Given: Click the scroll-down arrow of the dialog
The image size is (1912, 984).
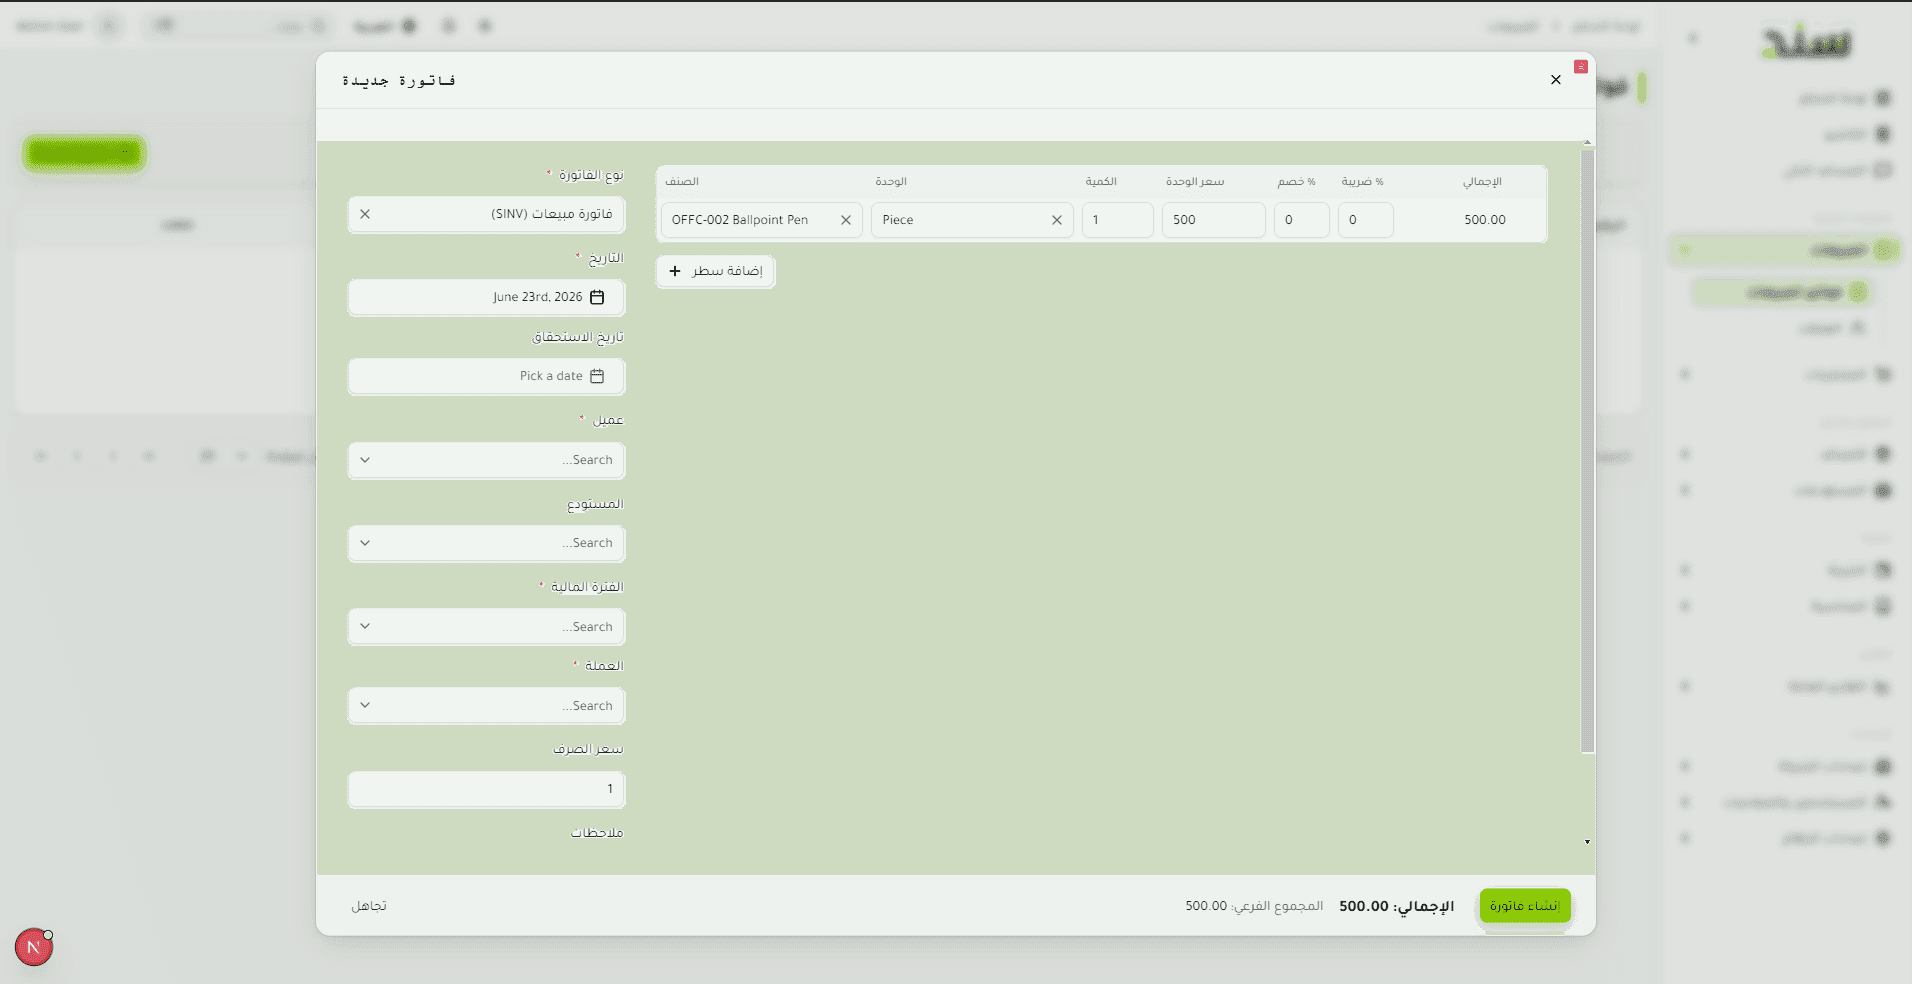Looking at the screenshot, I should pos(1587,842).
